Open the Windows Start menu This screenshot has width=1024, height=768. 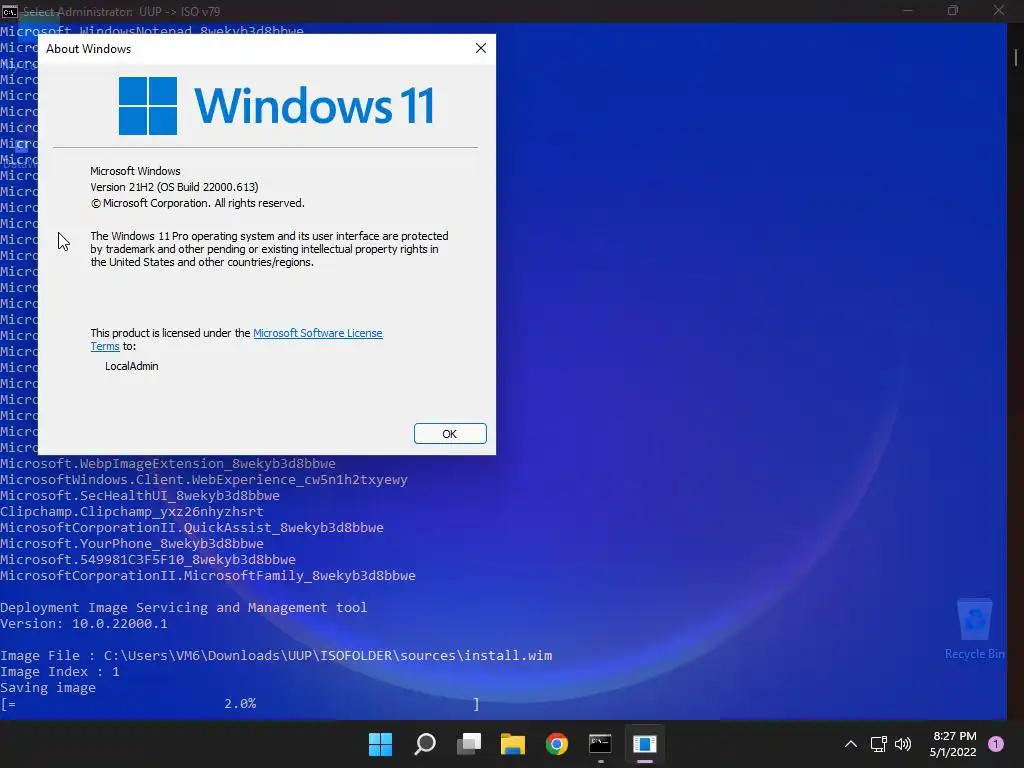click(x=380, y=744)
